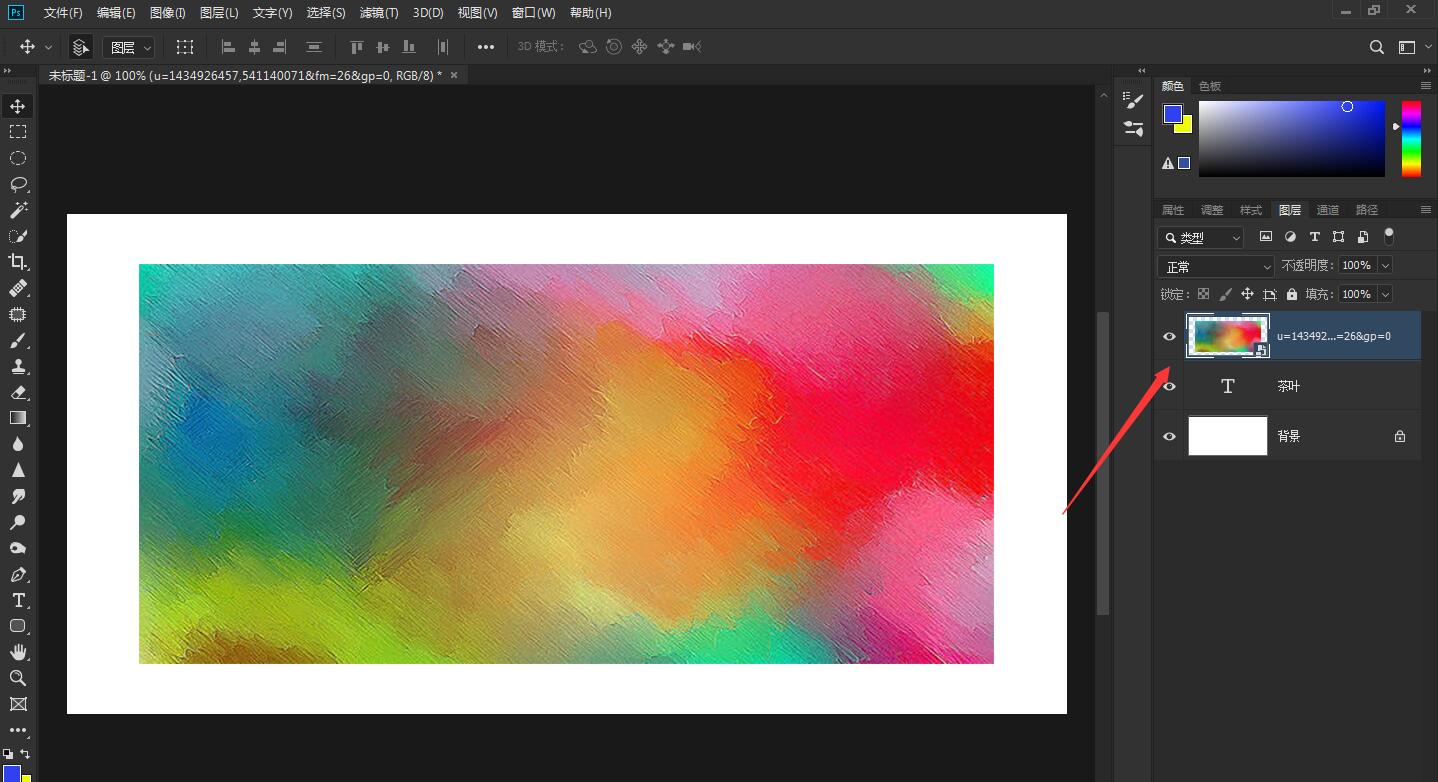Select the Eraser tool
The height and width of the screenshot is (782, 1438).
tap(18, 392)
